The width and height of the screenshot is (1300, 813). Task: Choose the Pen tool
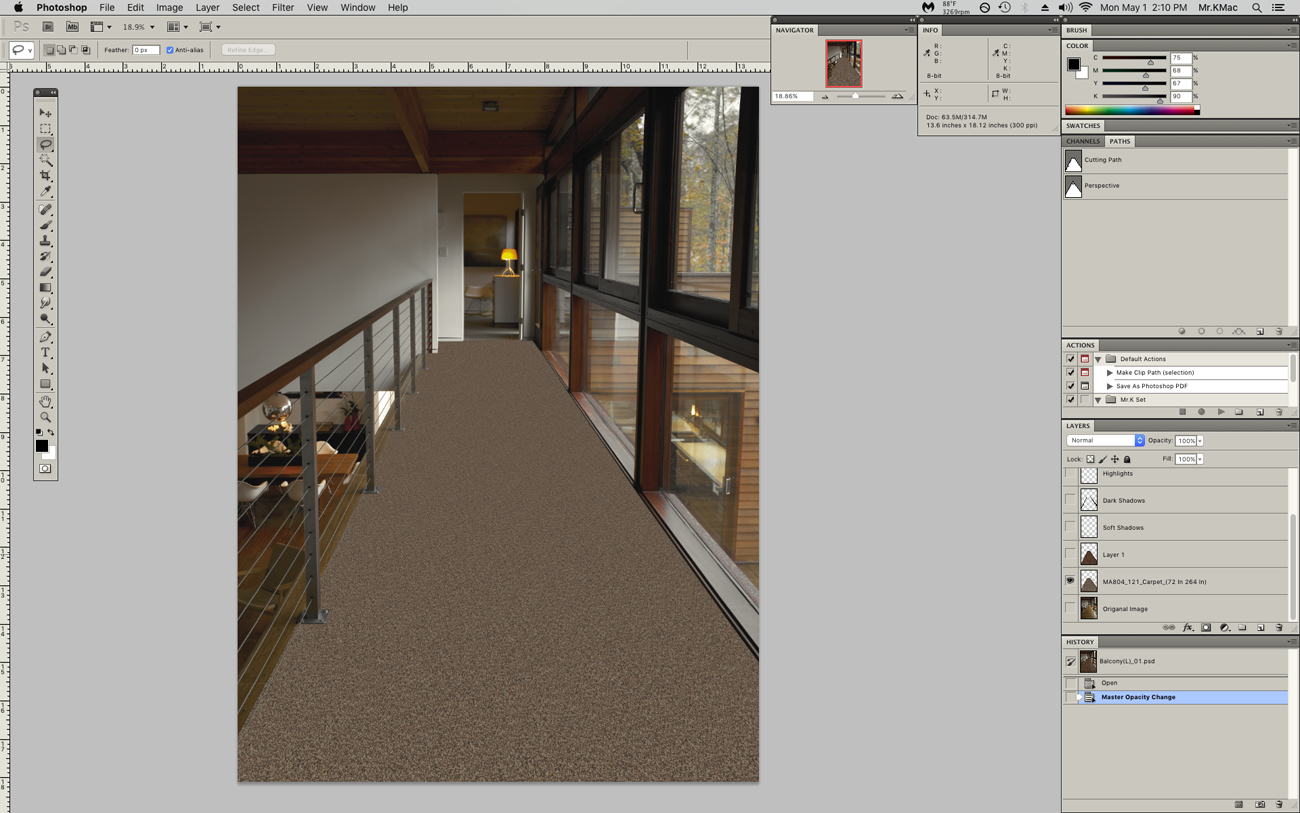tap(45, 338)
